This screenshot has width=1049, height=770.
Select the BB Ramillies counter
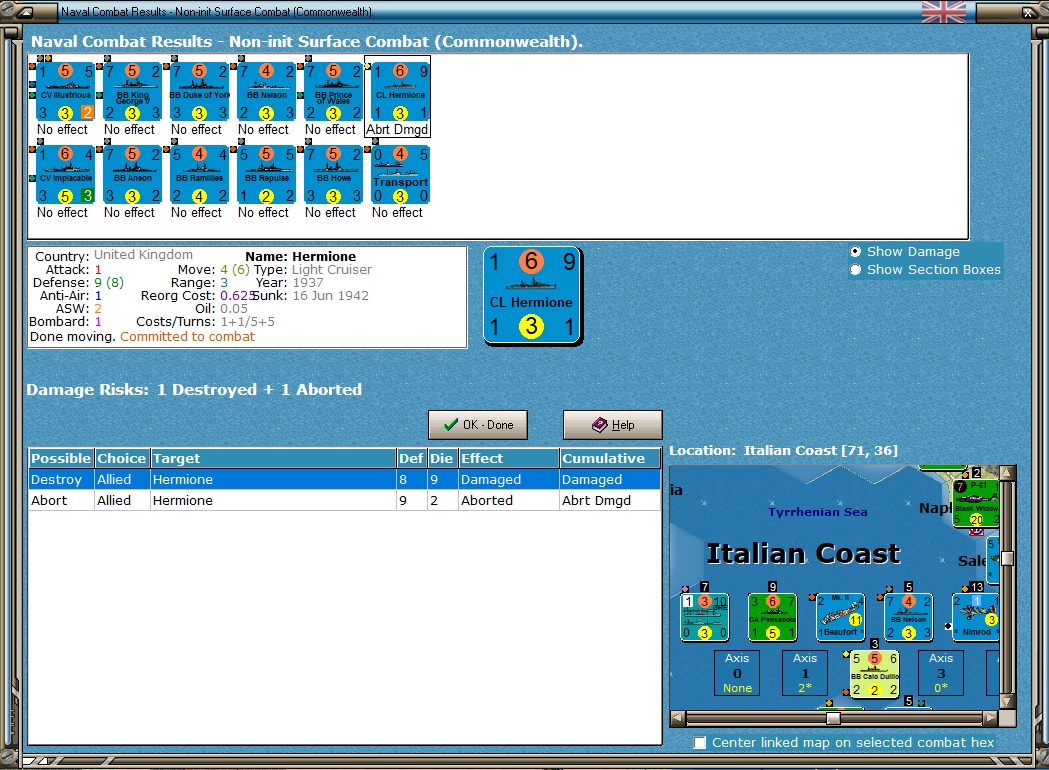click(x=199, y=175)
